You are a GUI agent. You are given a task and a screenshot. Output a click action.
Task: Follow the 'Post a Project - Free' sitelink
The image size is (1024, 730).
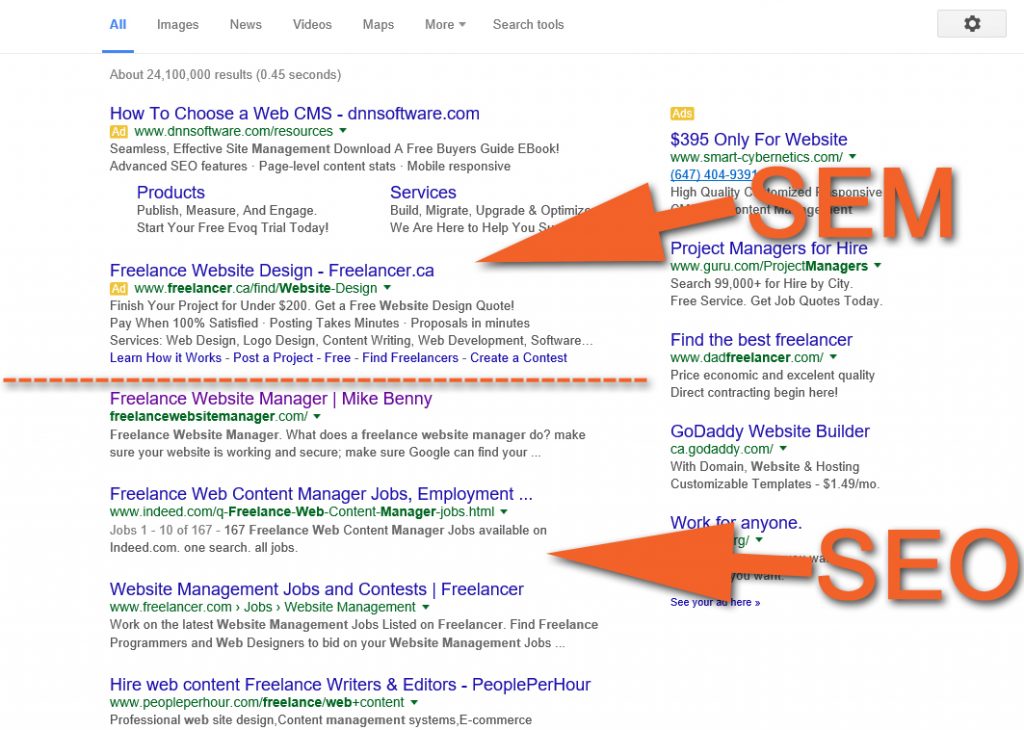tap(292, 358)
